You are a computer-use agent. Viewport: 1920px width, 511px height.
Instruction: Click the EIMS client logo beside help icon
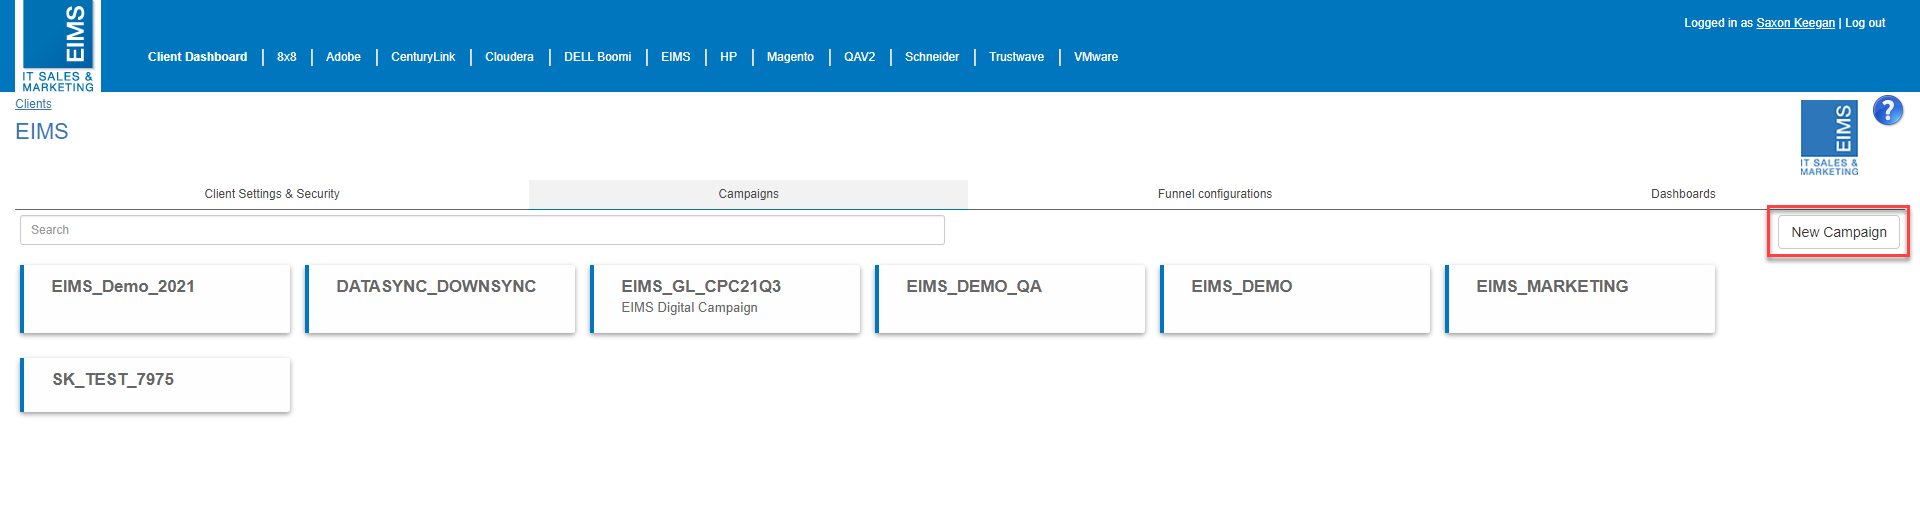click(x=1829, y=138)
